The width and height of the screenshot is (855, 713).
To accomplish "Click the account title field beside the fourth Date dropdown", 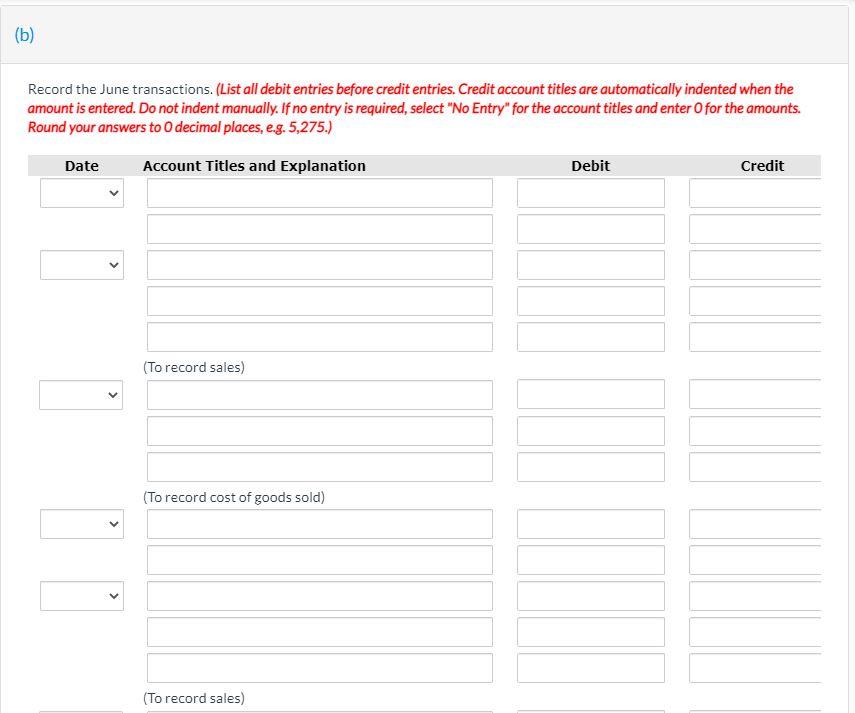I will [320, 524].
